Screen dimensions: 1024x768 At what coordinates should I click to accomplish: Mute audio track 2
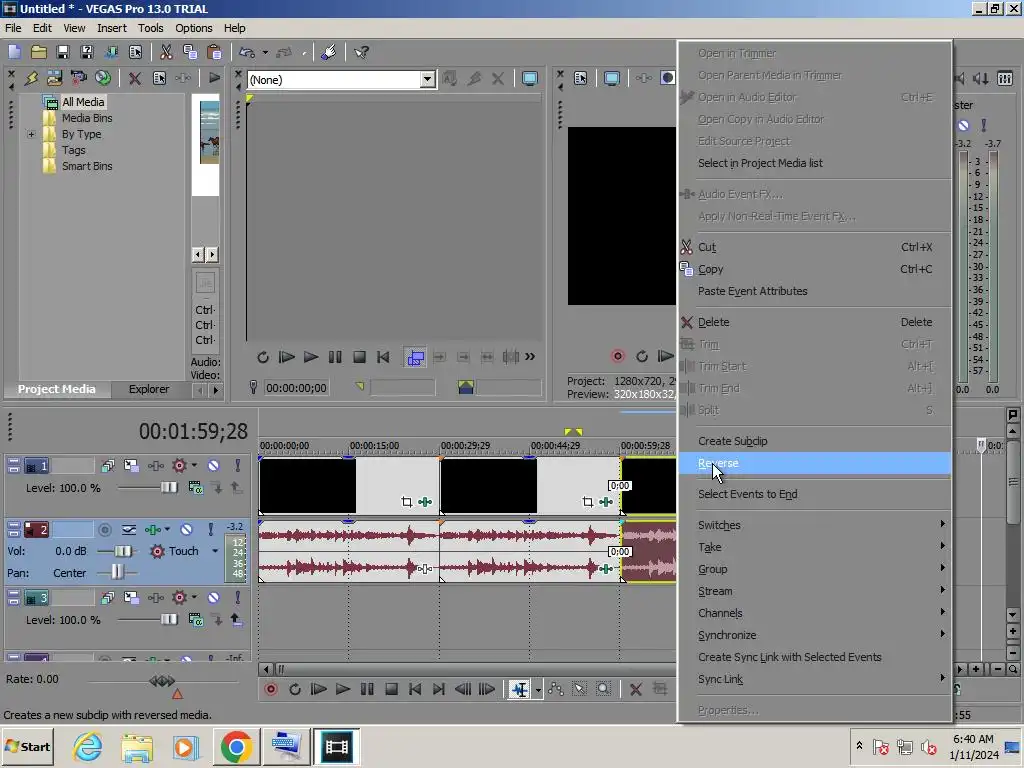pos(186,530)
